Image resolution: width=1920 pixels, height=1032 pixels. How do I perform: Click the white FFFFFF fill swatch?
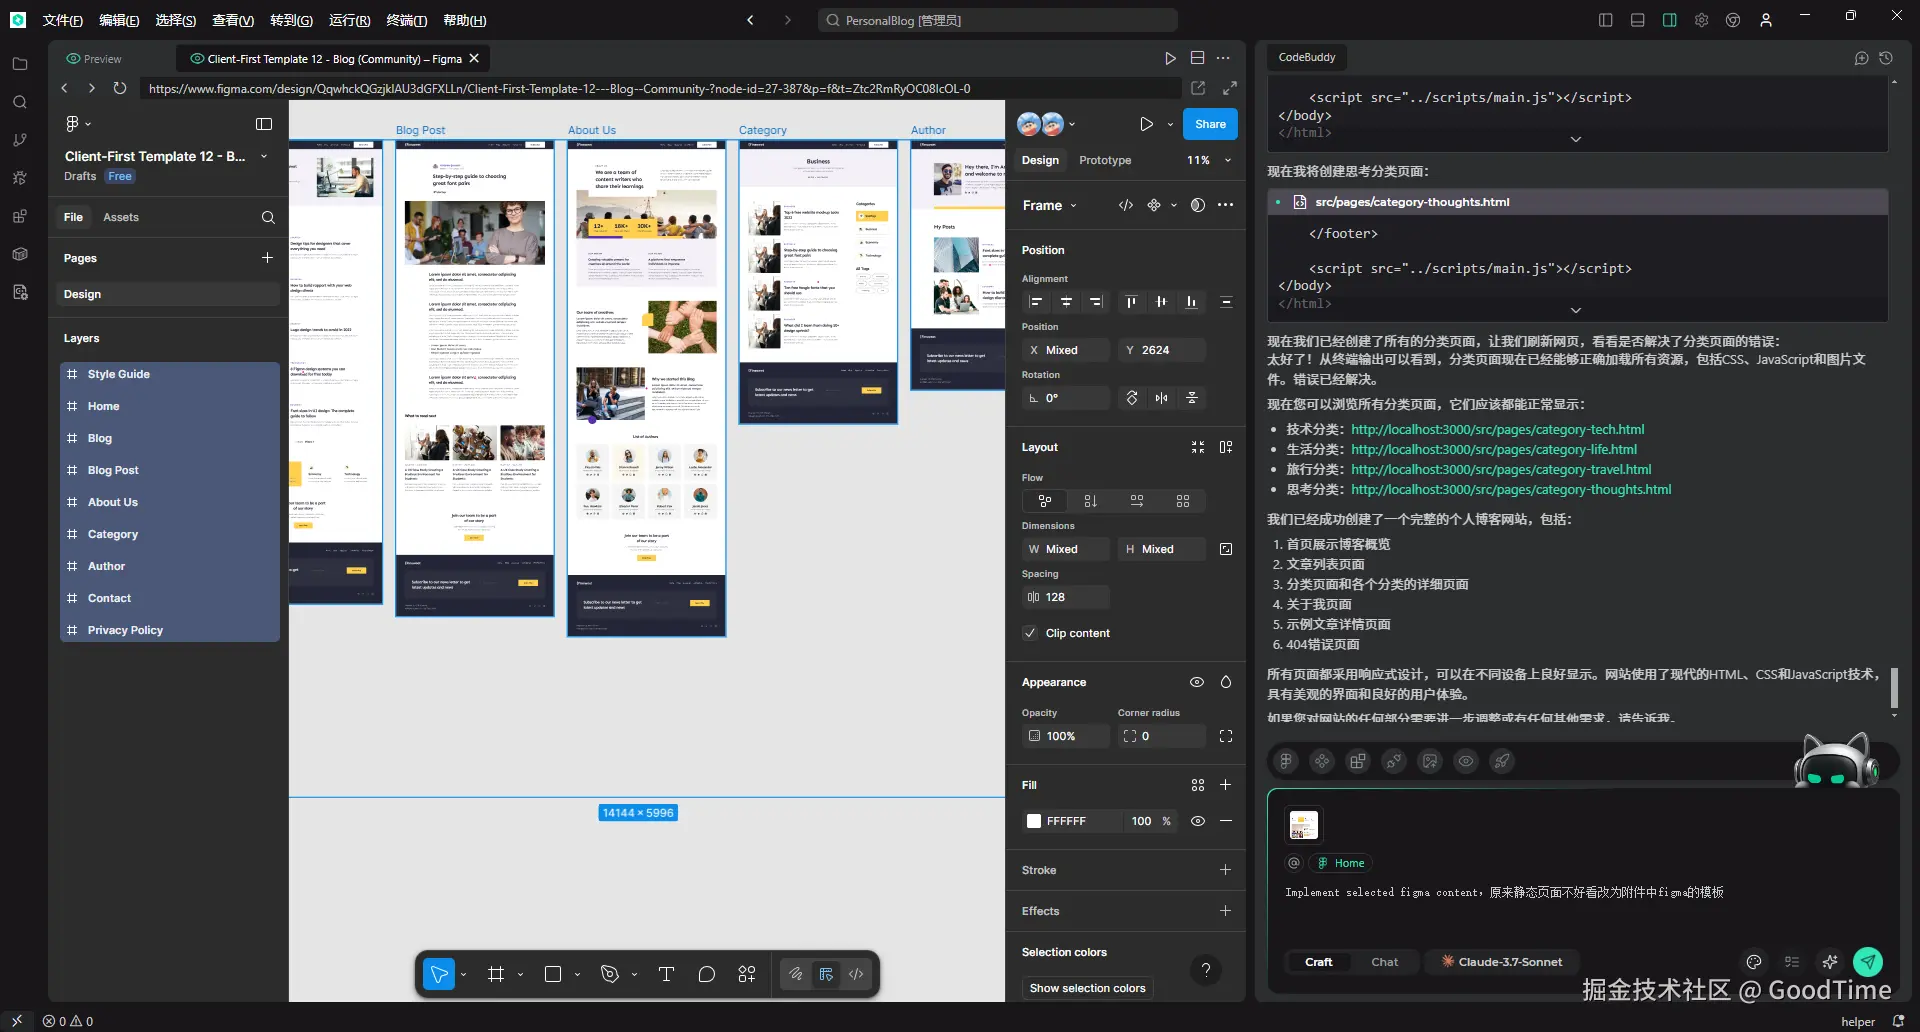pyautogui.click(x=1034, y=821)
